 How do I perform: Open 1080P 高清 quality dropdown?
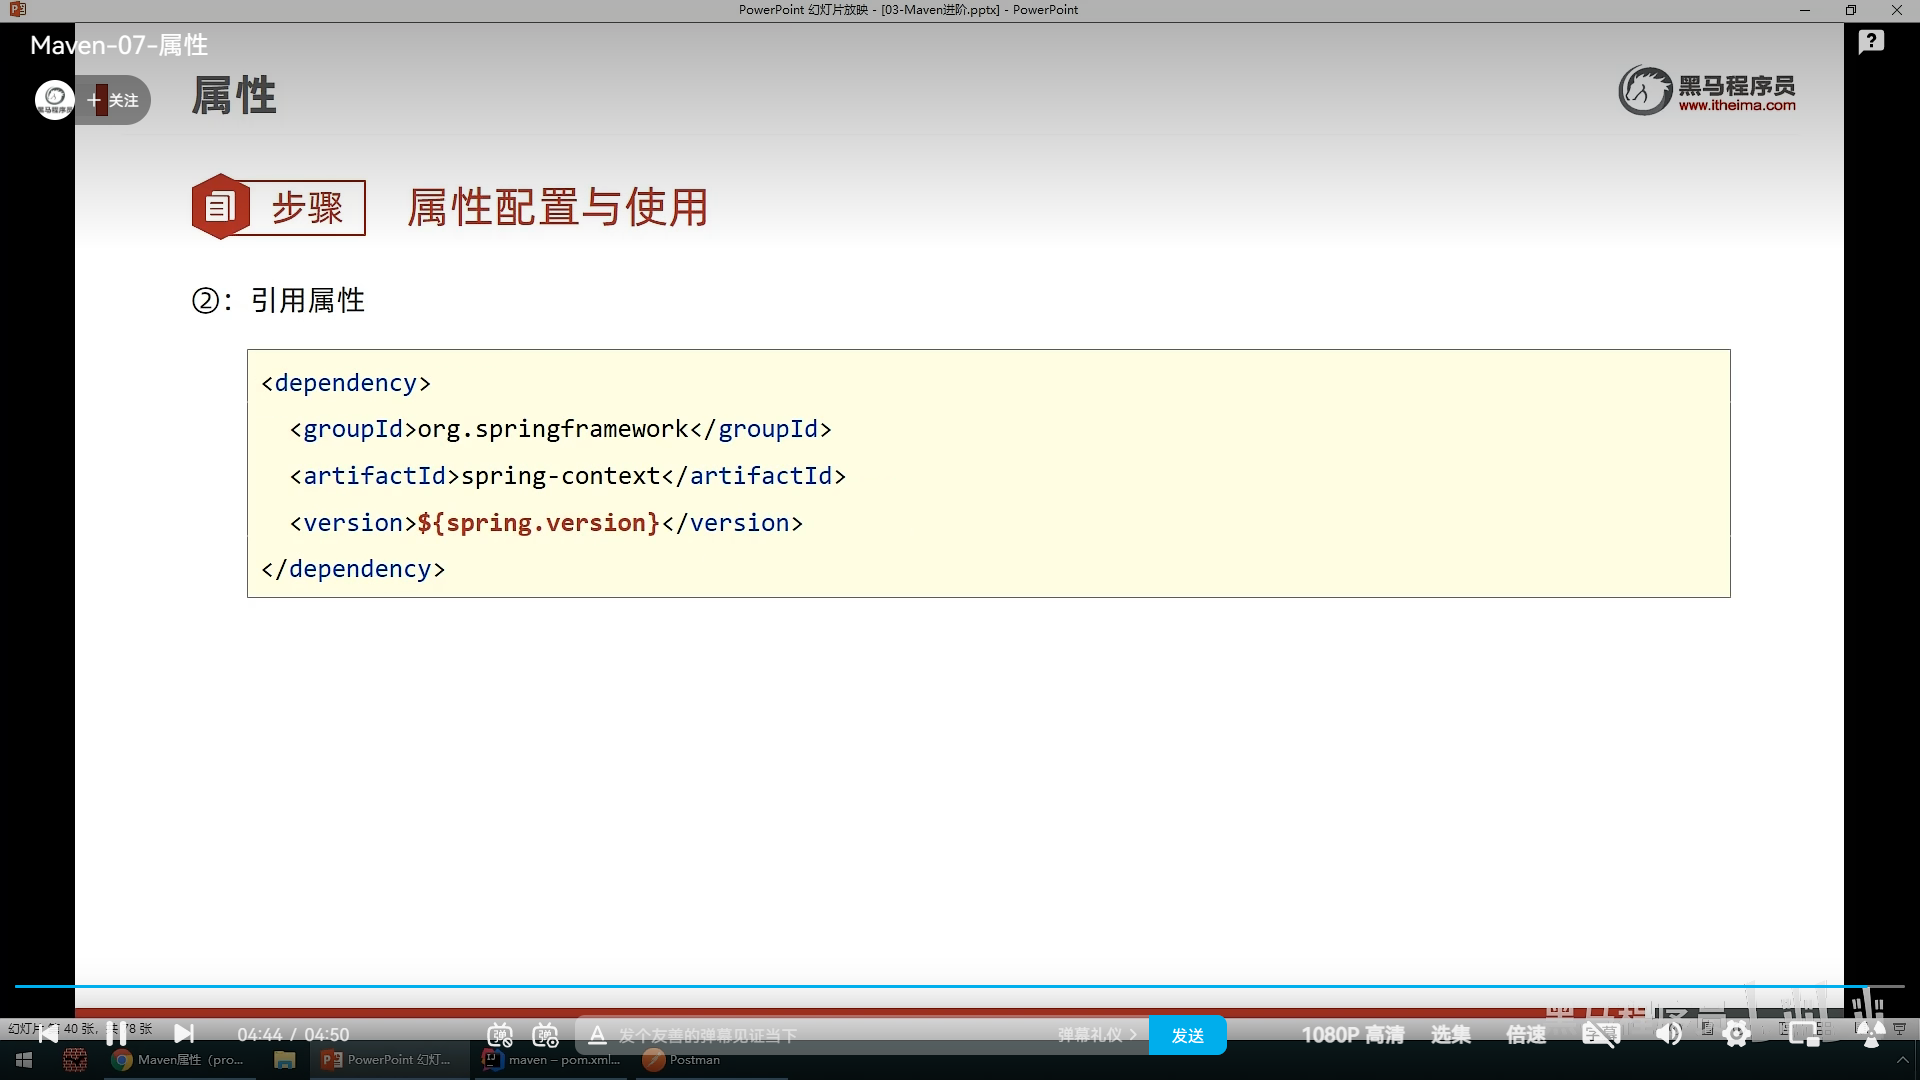click(1352, 1035)
